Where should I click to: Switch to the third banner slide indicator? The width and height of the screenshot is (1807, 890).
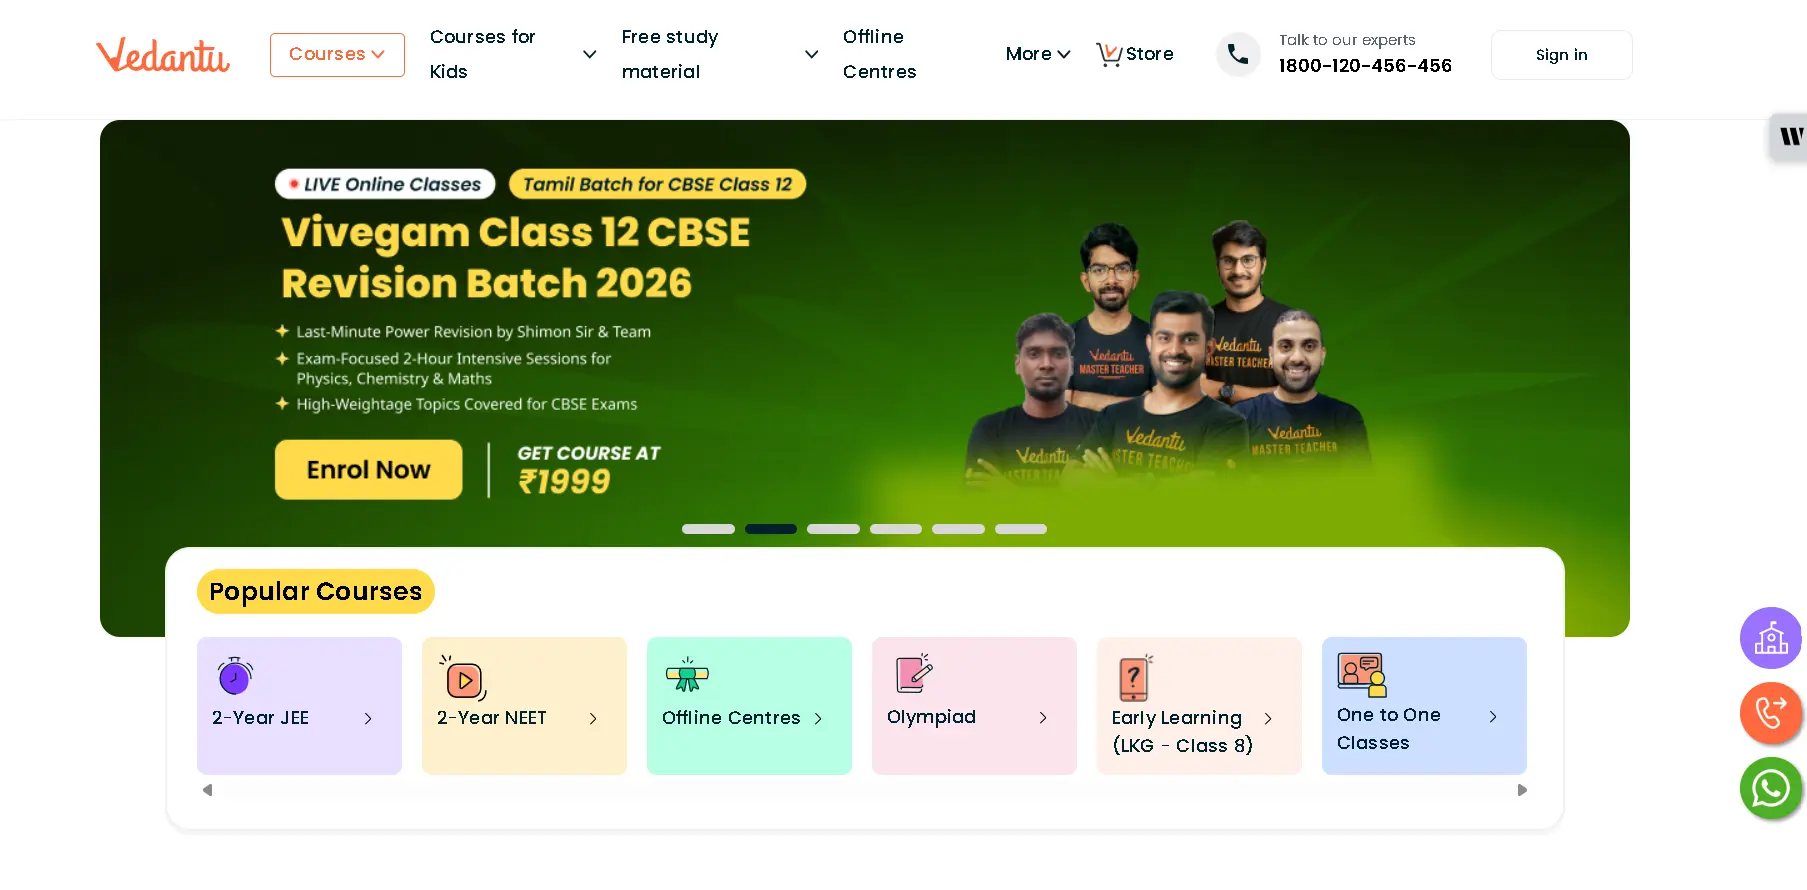[x=833, y=529]
